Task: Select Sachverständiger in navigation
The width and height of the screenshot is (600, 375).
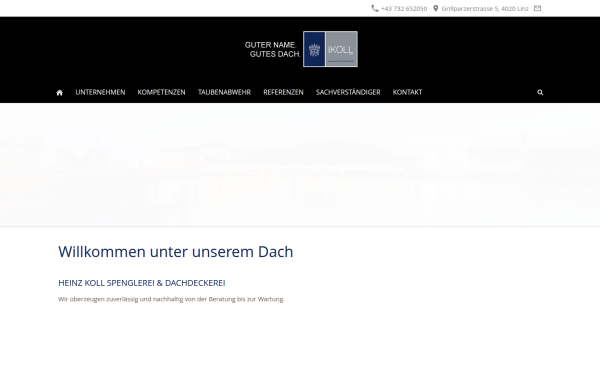Action: 348,92
